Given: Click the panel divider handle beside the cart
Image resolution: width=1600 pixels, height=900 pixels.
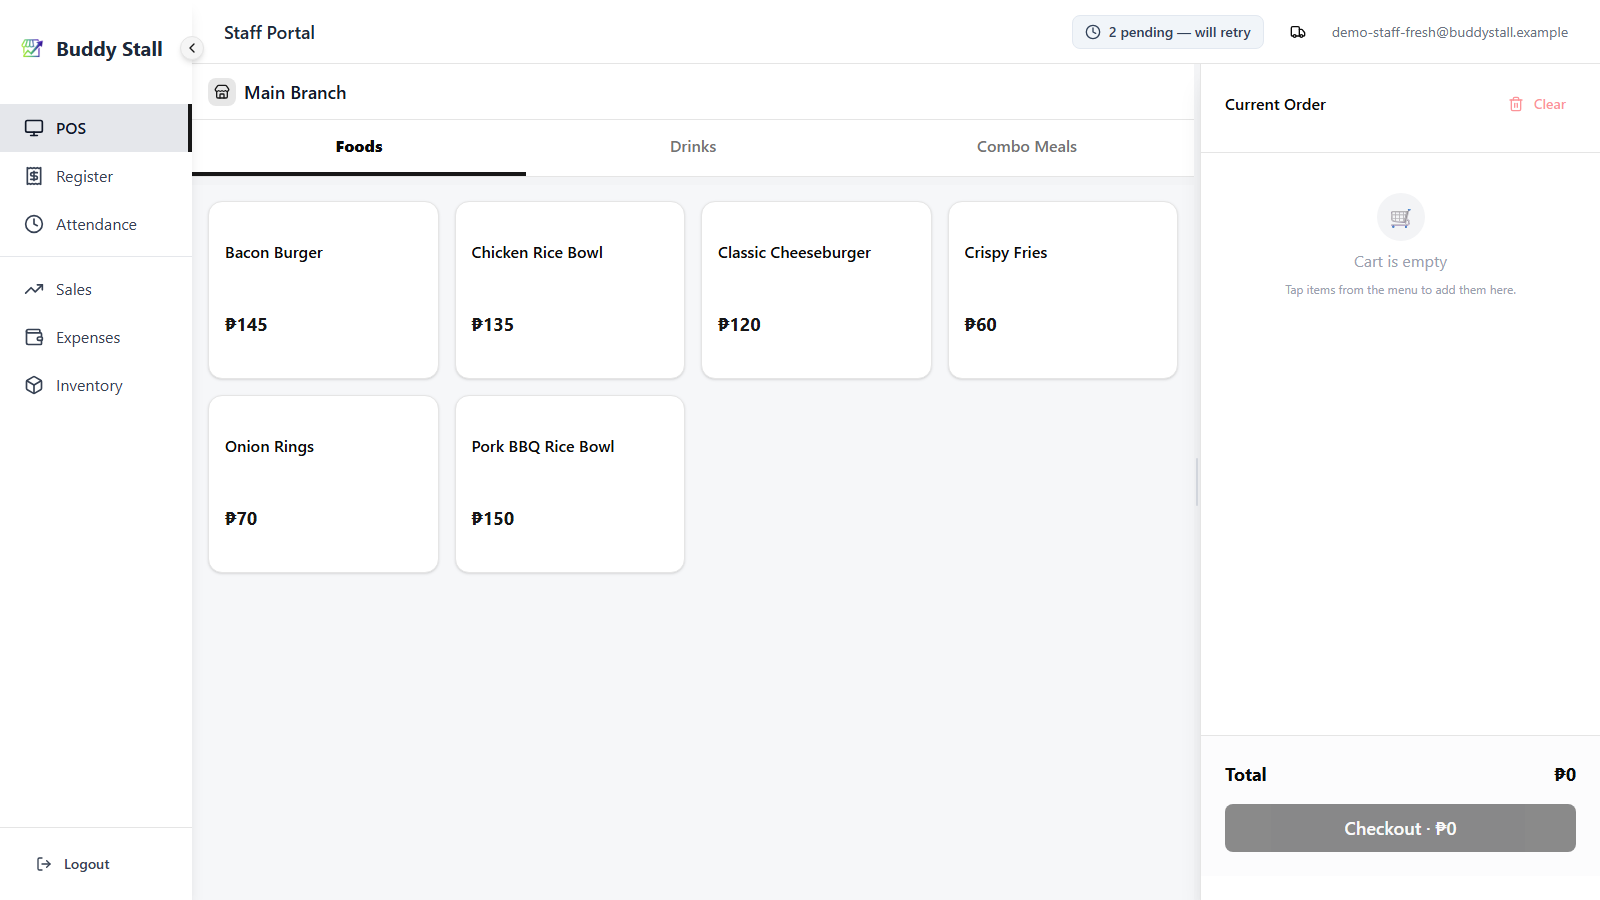Looking at the screenshot, I should [1197, 482].
